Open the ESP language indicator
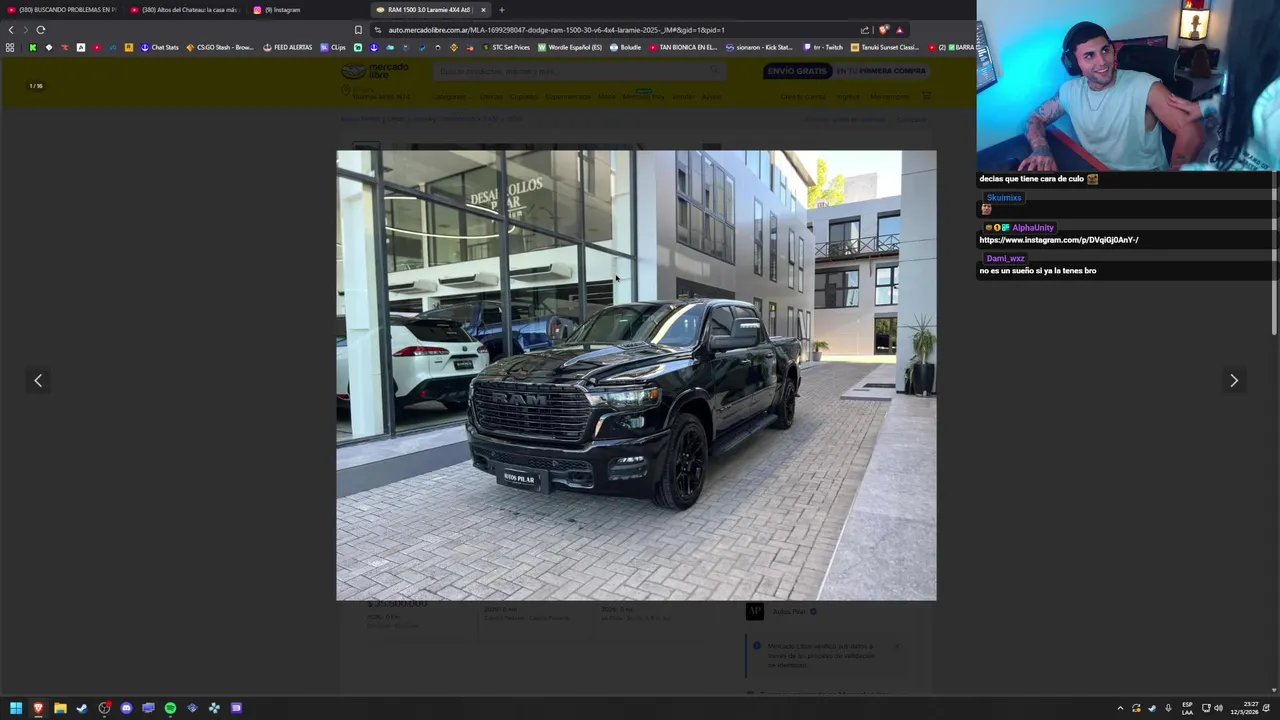The height and width of the screenshot is (720, 1280). (x=1187, y=708)
